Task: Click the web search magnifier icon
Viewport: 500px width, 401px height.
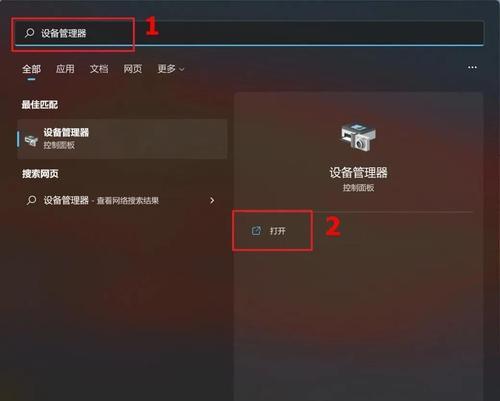Action: [31, 200]
